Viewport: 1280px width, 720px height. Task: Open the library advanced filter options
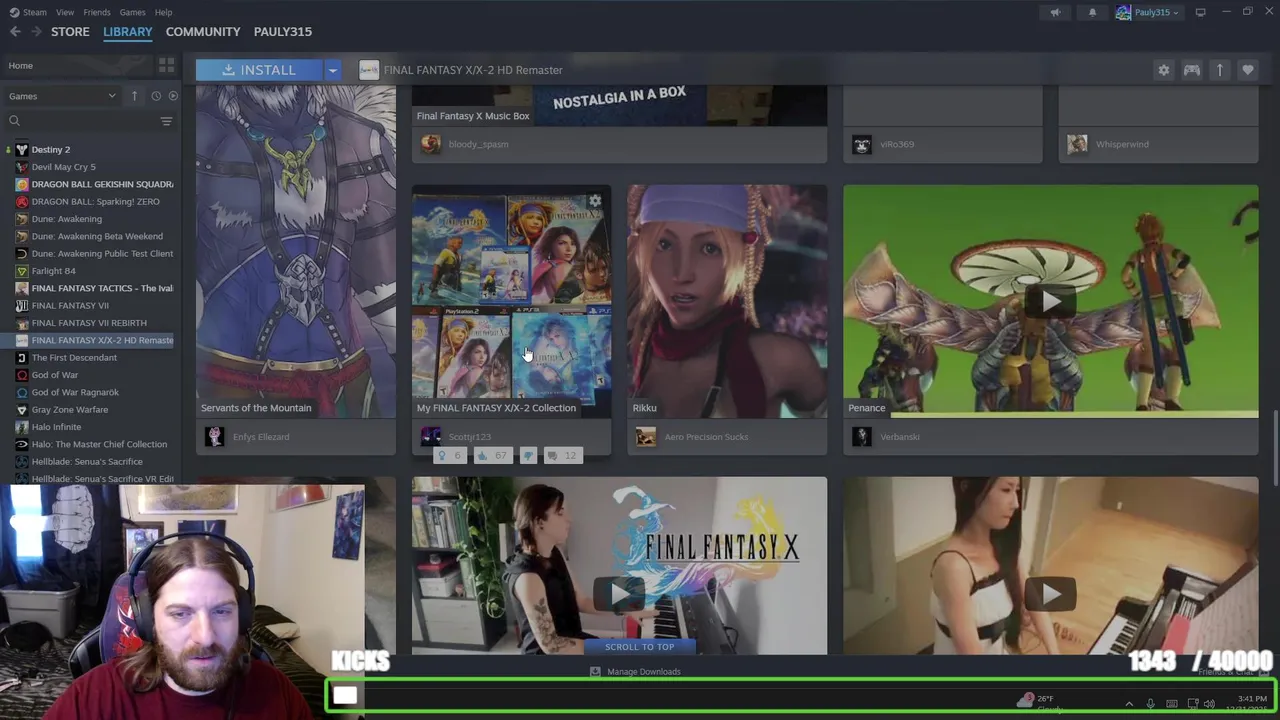[166, 121]
